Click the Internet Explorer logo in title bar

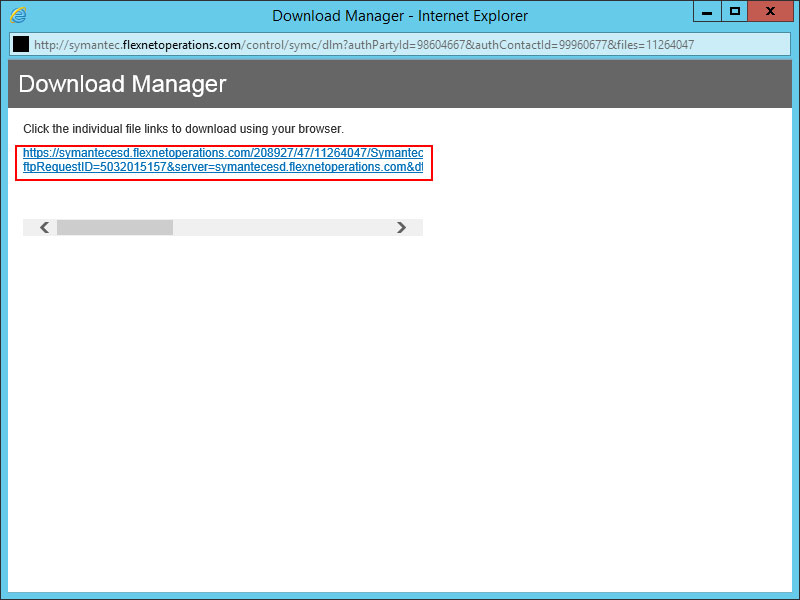tap(18, 15)
